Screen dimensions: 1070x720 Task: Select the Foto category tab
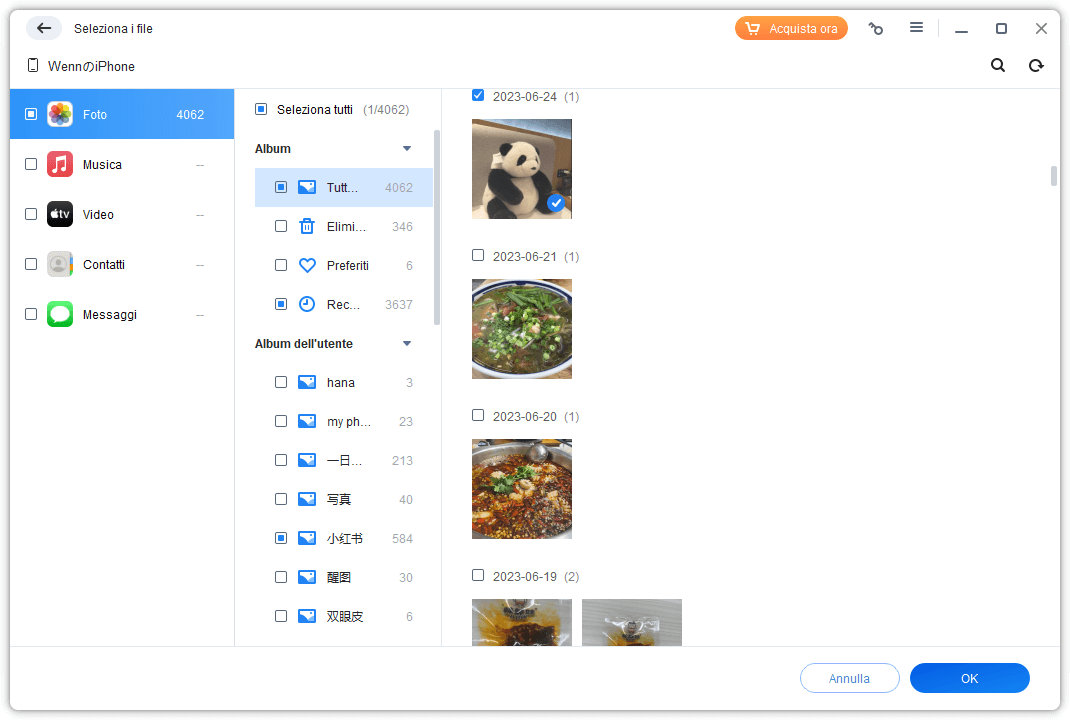click(122, 115)
